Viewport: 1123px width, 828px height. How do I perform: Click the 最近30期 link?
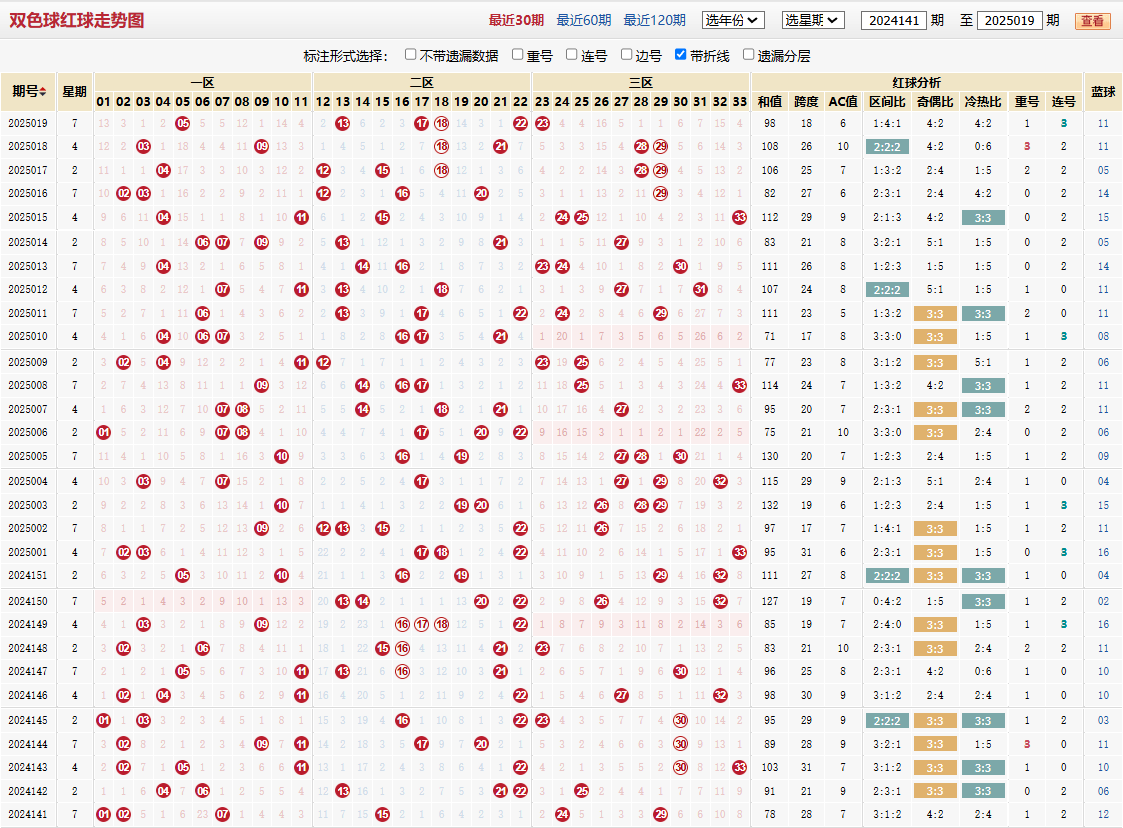click(x=516, y=20)
